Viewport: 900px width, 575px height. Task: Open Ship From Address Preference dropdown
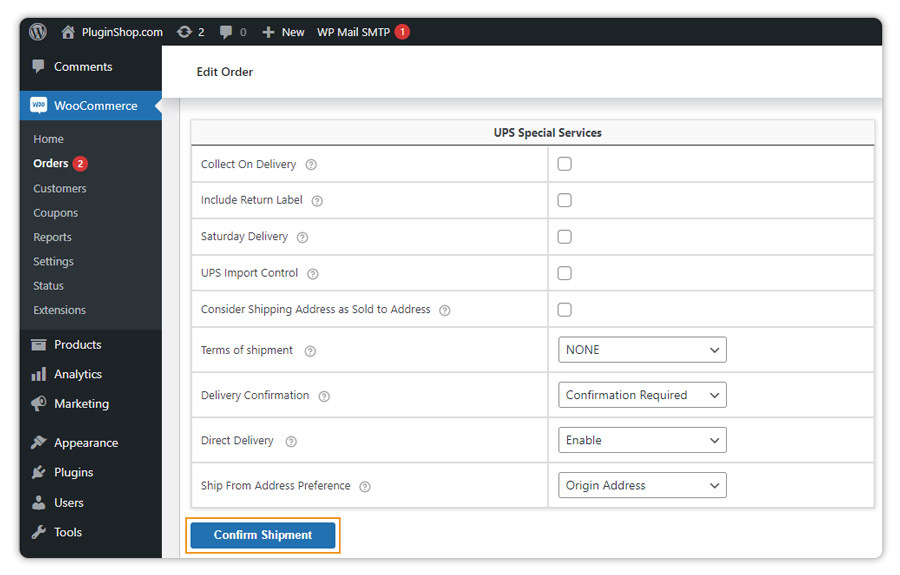(642, 485)
